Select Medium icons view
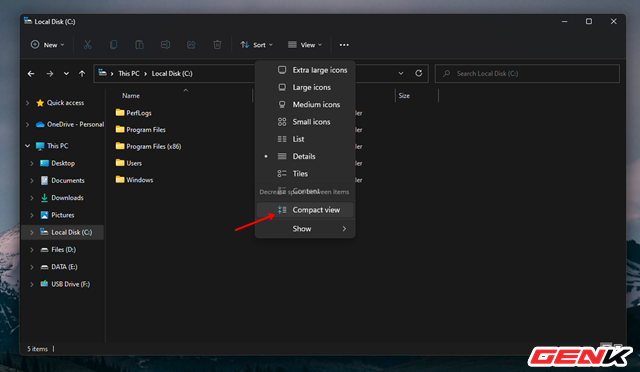640x372 pixels. tap(305, 105)
